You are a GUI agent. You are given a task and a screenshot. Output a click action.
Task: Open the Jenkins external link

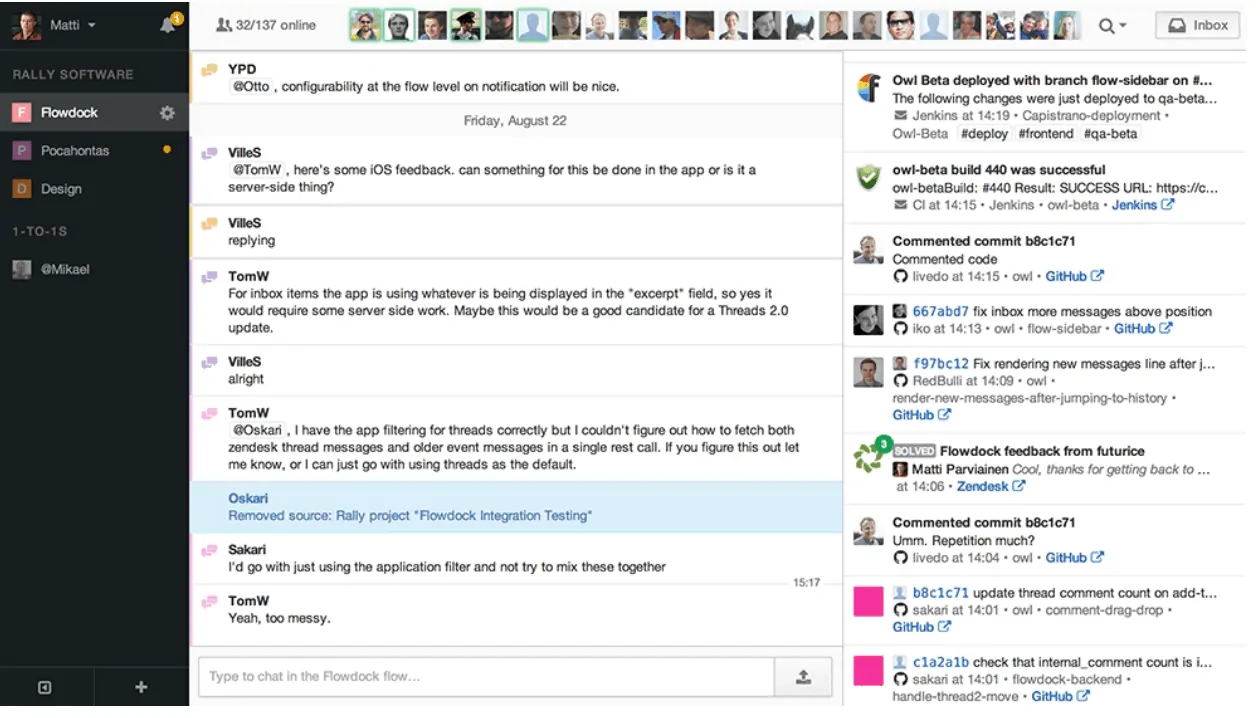(x=1141, y=205)
